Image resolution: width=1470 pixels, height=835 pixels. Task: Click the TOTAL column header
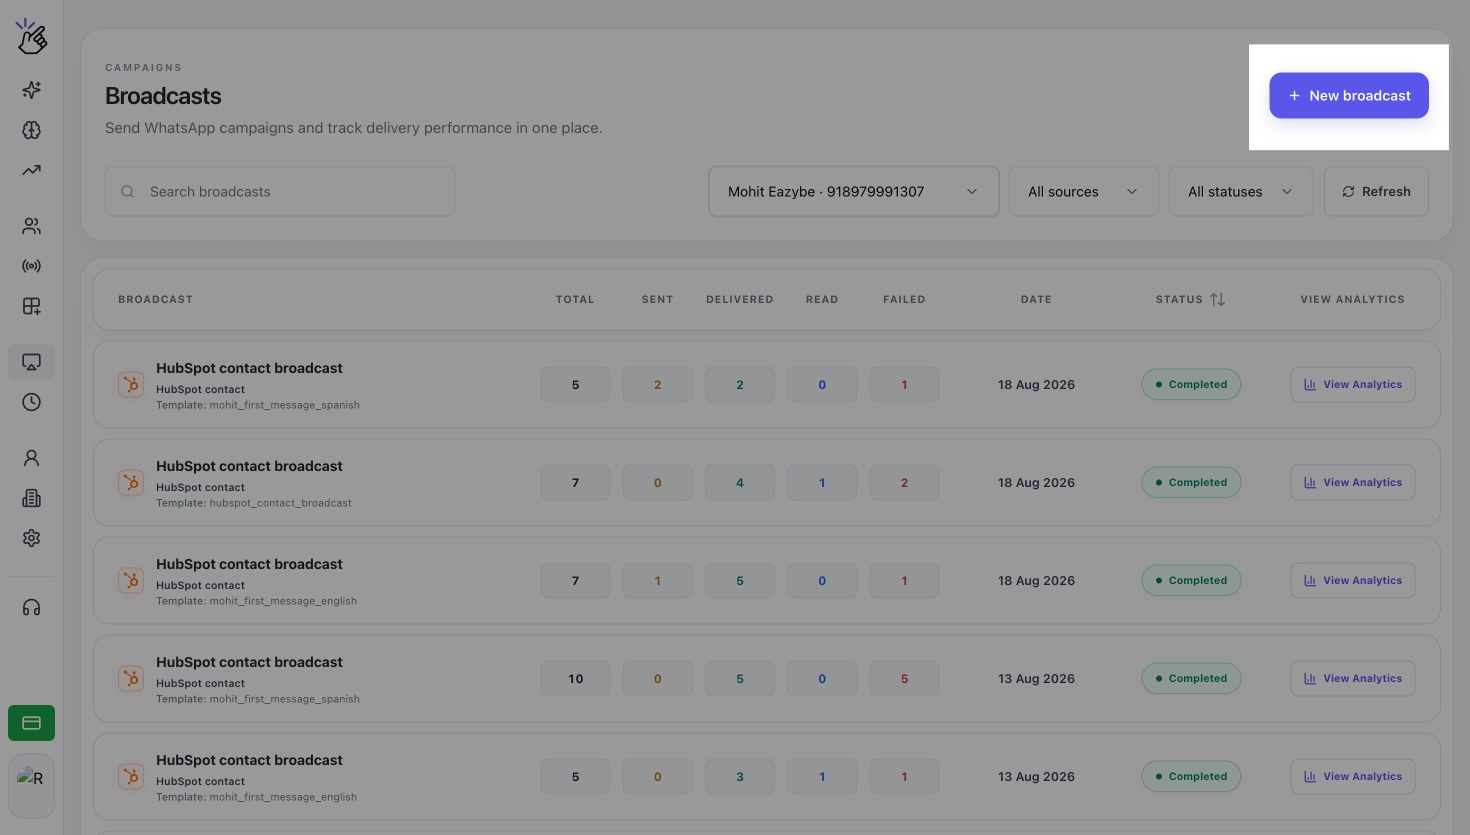click(x=575, y=299)
